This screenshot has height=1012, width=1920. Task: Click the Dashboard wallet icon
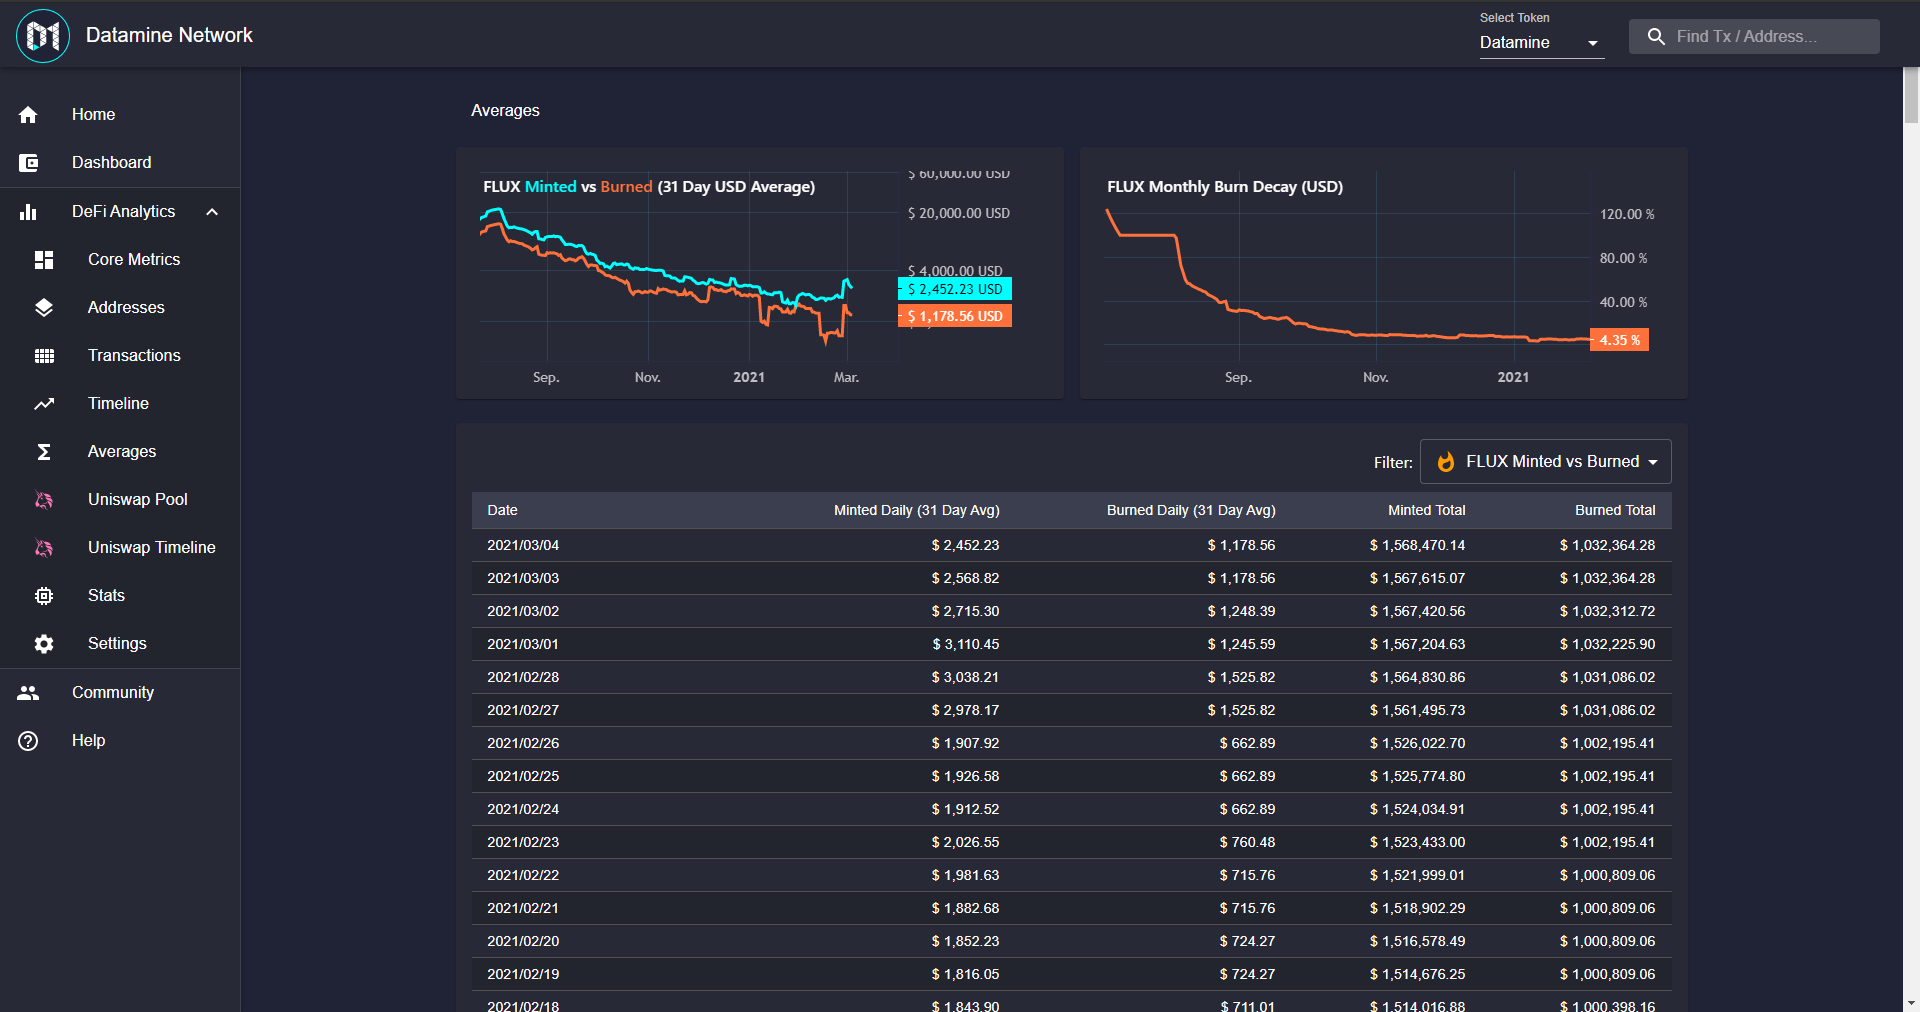28,163
